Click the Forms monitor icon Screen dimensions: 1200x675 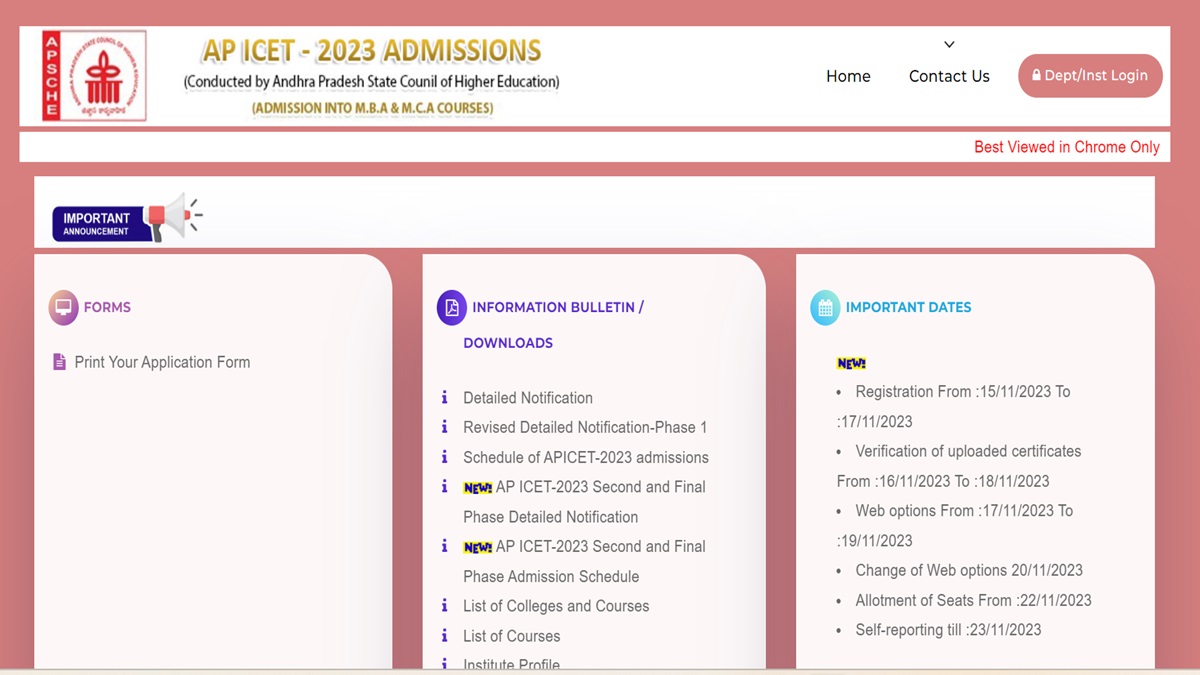click(63, 307)
